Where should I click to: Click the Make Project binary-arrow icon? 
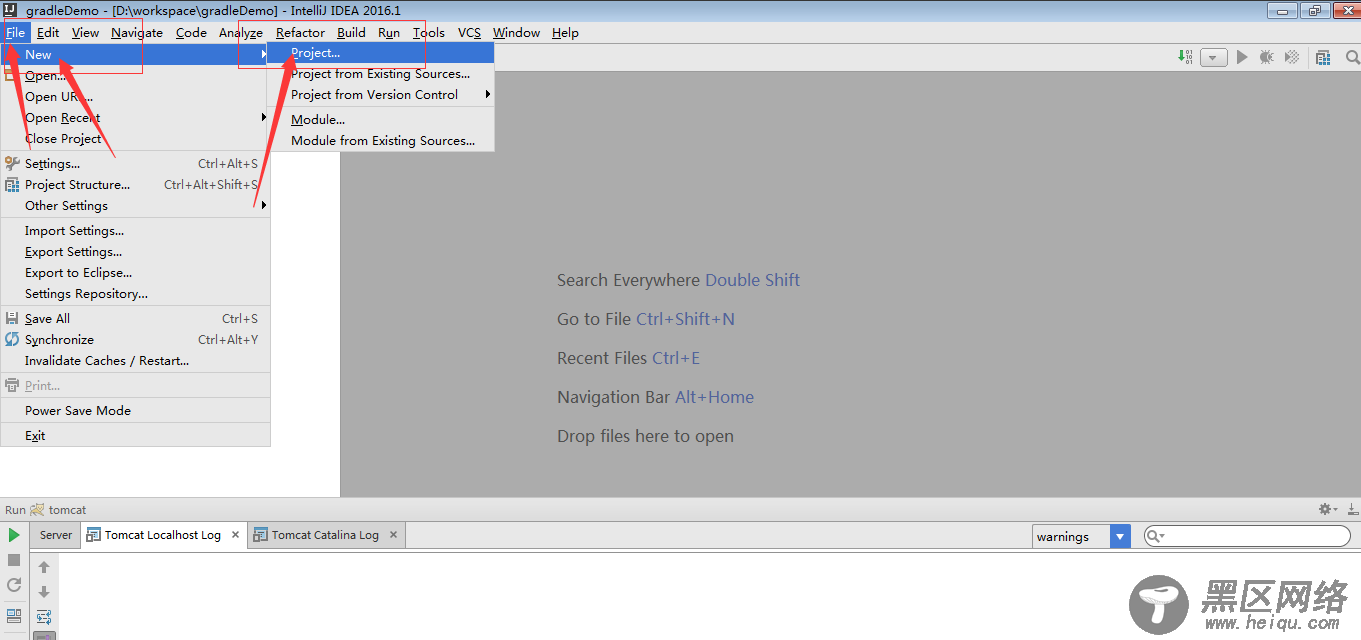point(1185,57)
